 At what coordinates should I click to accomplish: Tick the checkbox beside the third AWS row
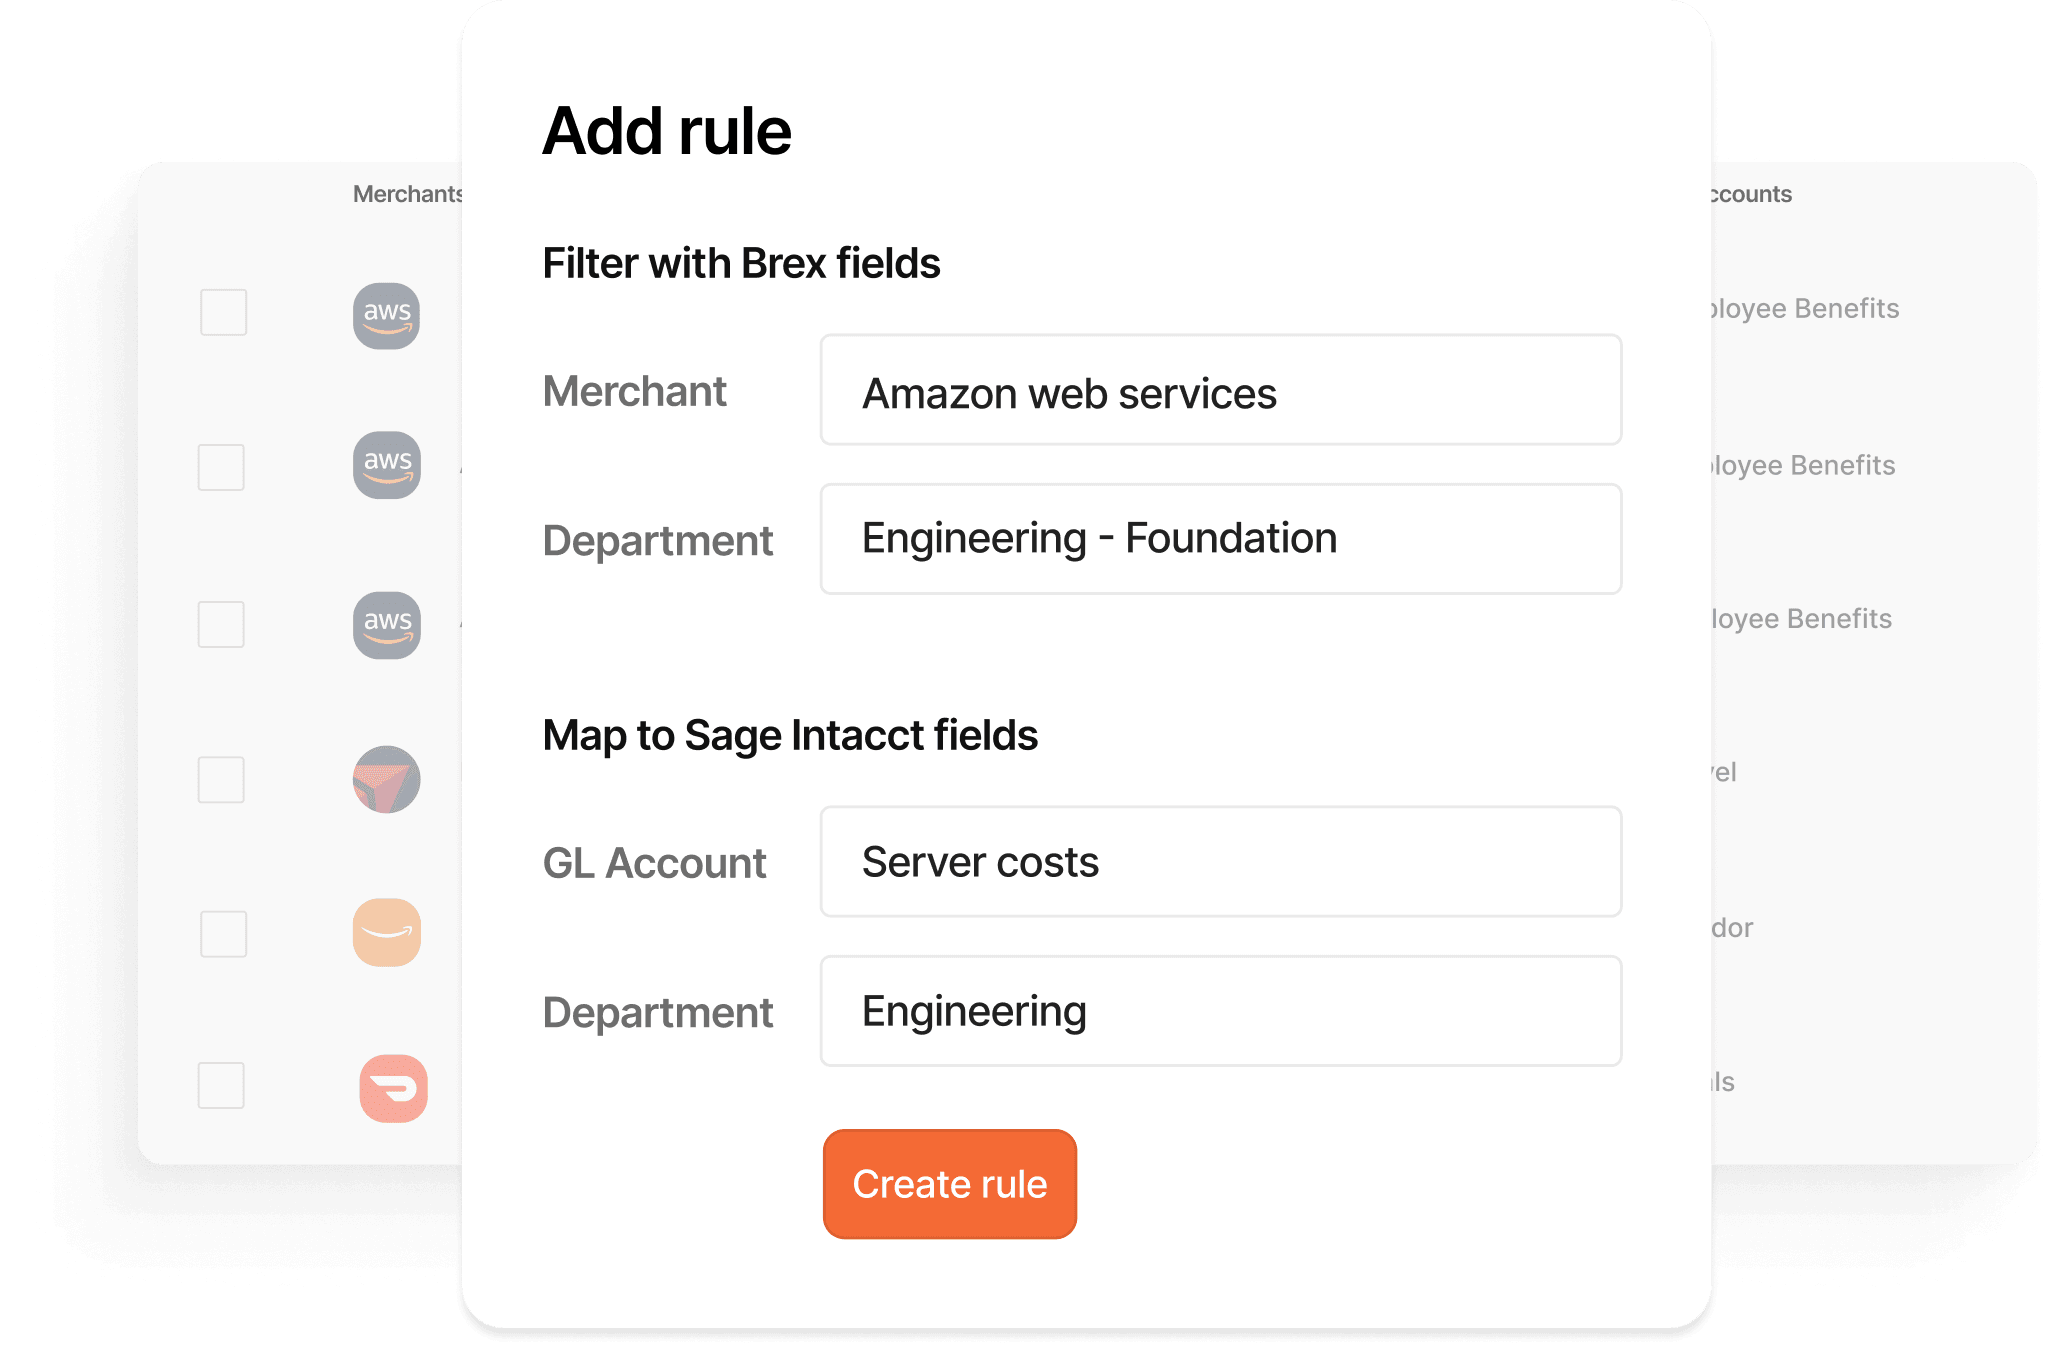[x=221, y=624]
